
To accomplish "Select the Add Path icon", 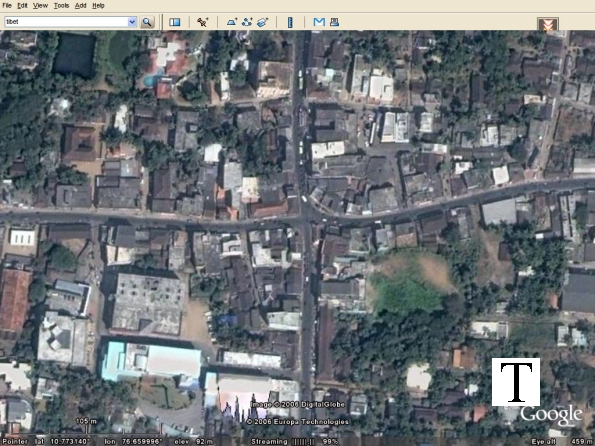I will (247, 22).
